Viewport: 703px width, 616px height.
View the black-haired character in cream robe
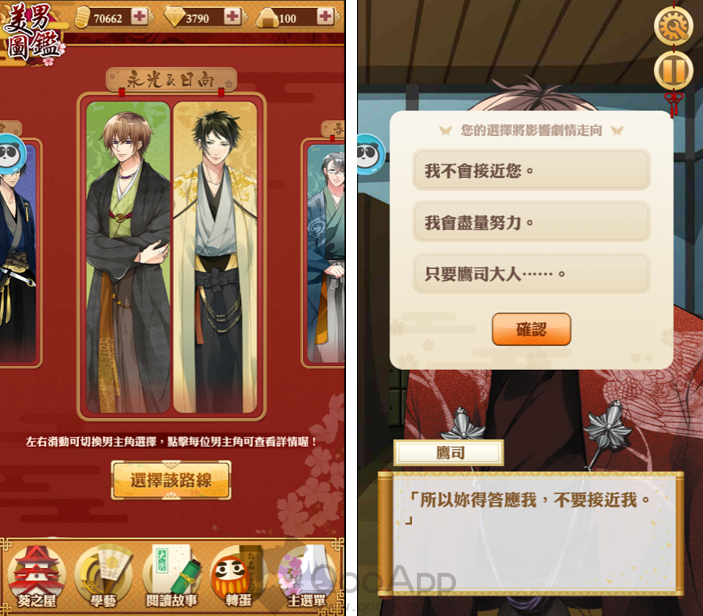215,257
